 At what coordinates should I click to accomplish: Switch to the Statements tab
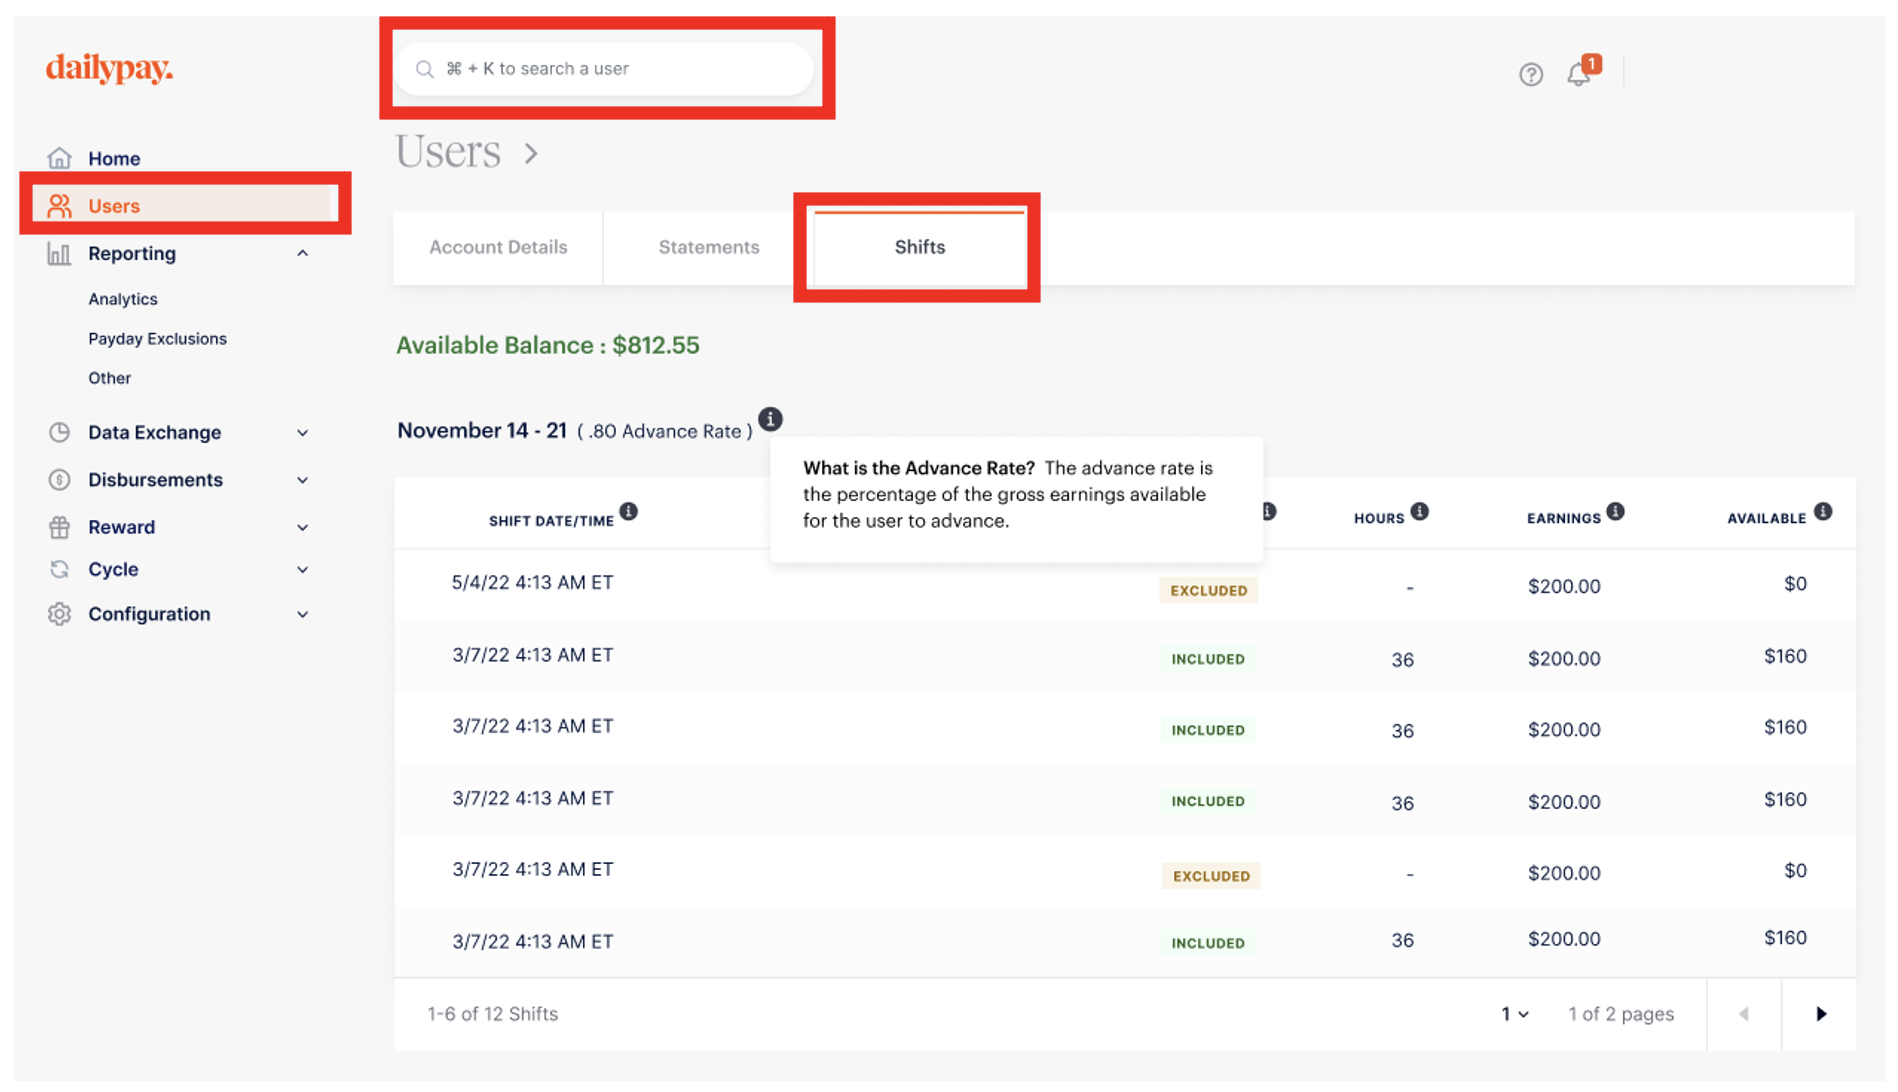(708, 247)
